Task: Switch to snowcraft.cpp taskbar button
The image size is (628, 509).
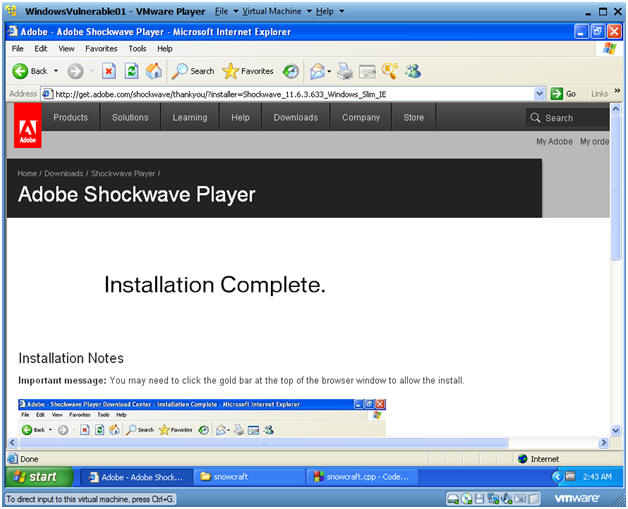Action: pos(363,477)
